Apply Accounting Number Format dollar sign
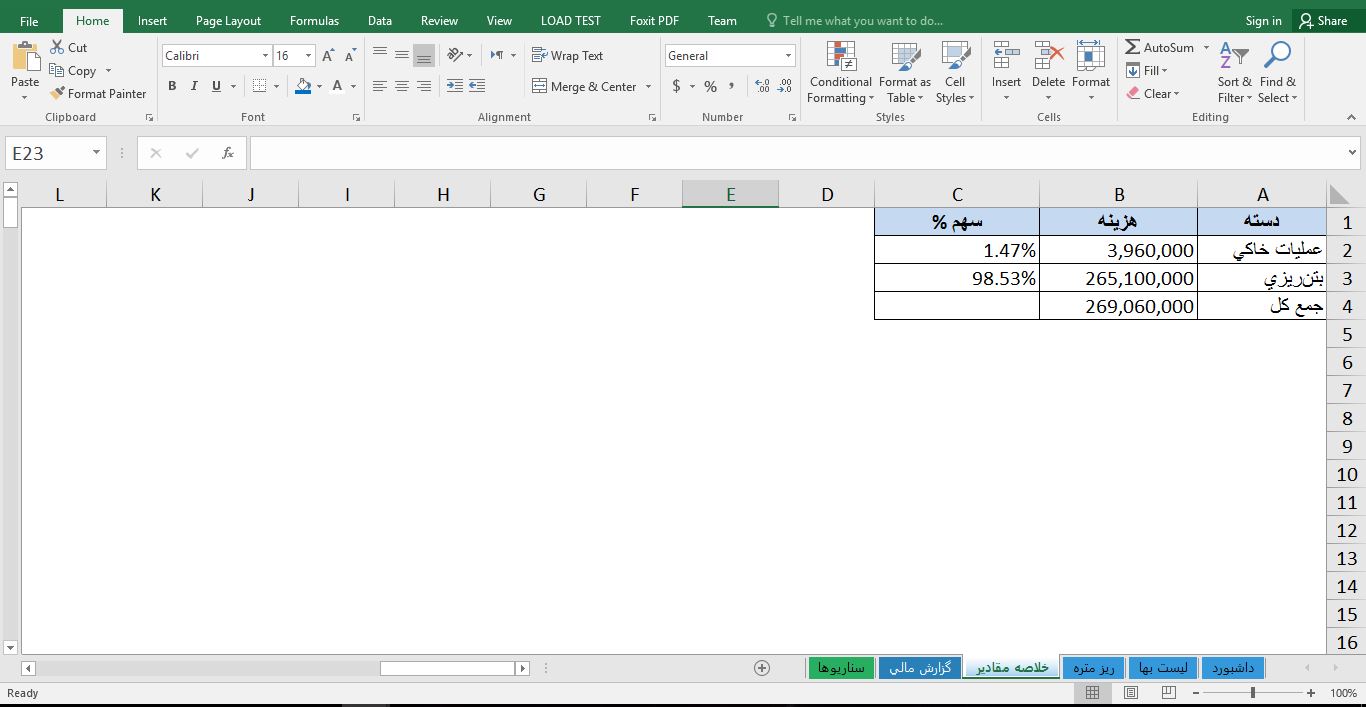1366x707 pixels. pyautogui.click(x=677, y=87)
